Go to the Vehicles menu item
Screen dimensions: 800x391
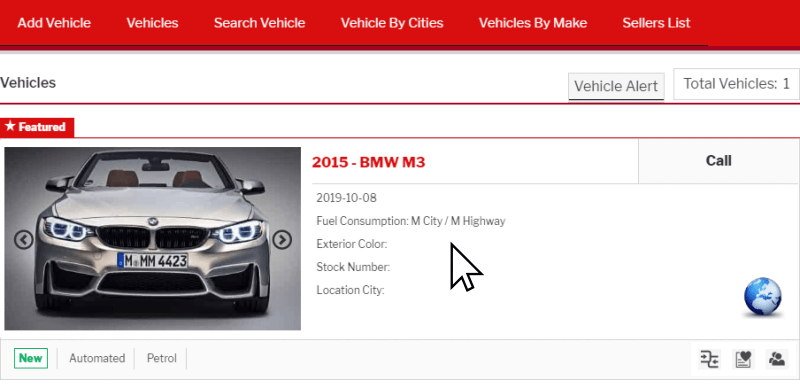(152, 23)
